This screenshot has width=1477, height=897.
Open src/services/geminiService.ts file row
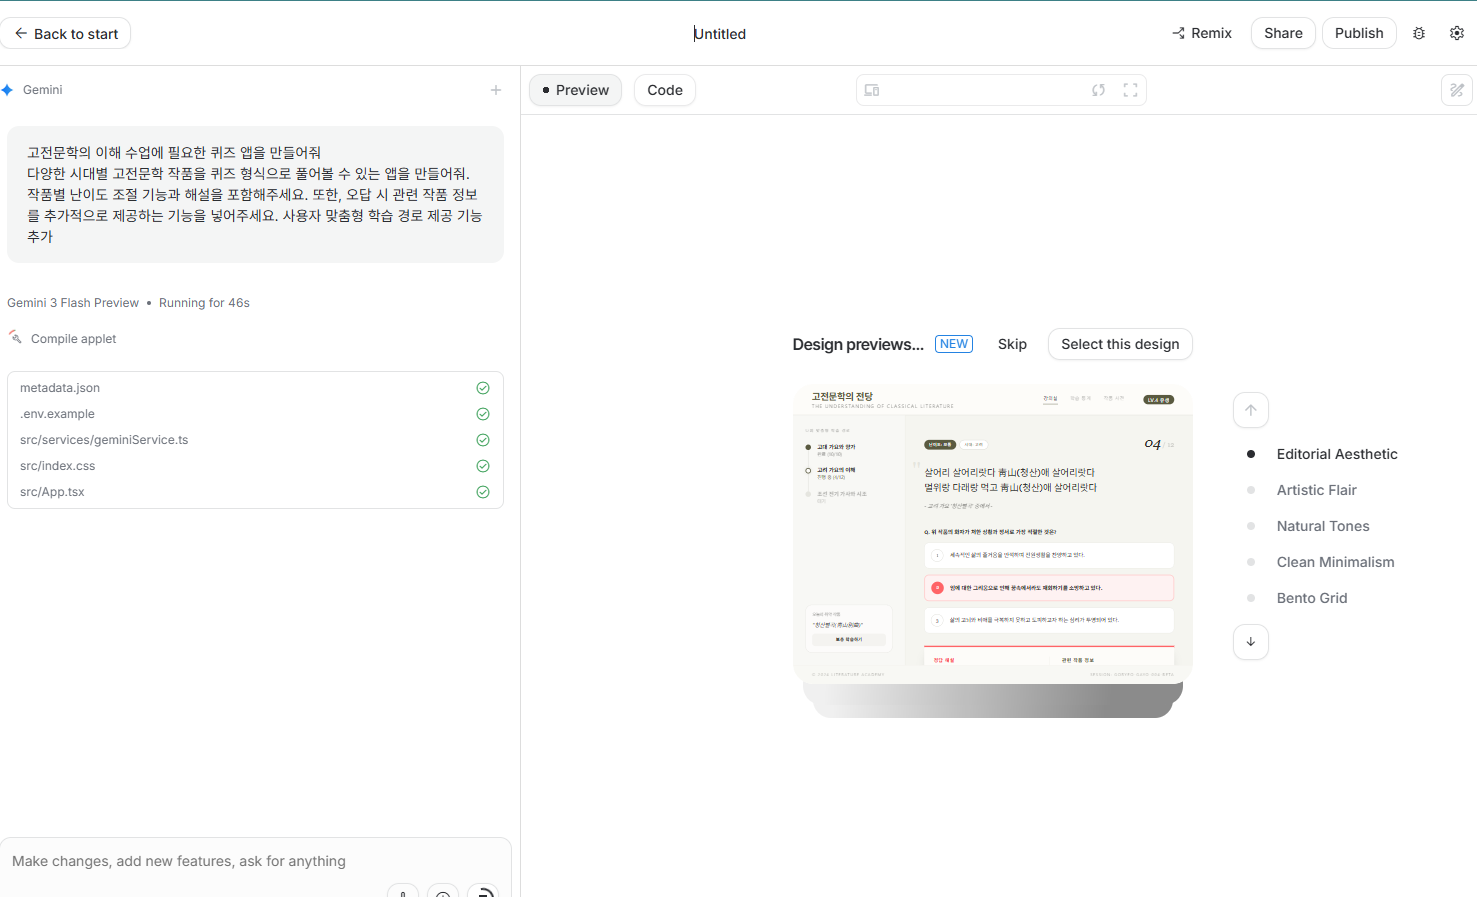255,440
